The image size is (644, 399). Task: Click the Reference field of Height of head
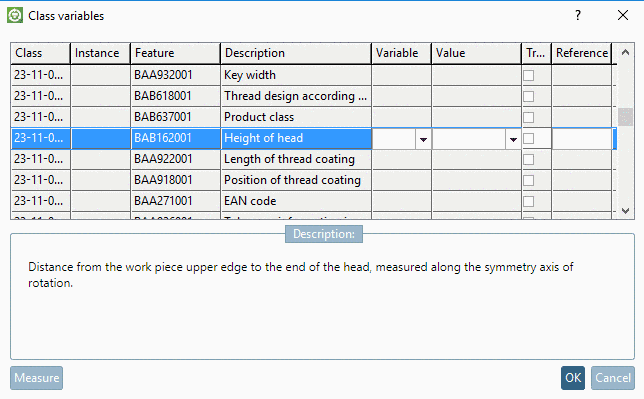click(582, 138)
